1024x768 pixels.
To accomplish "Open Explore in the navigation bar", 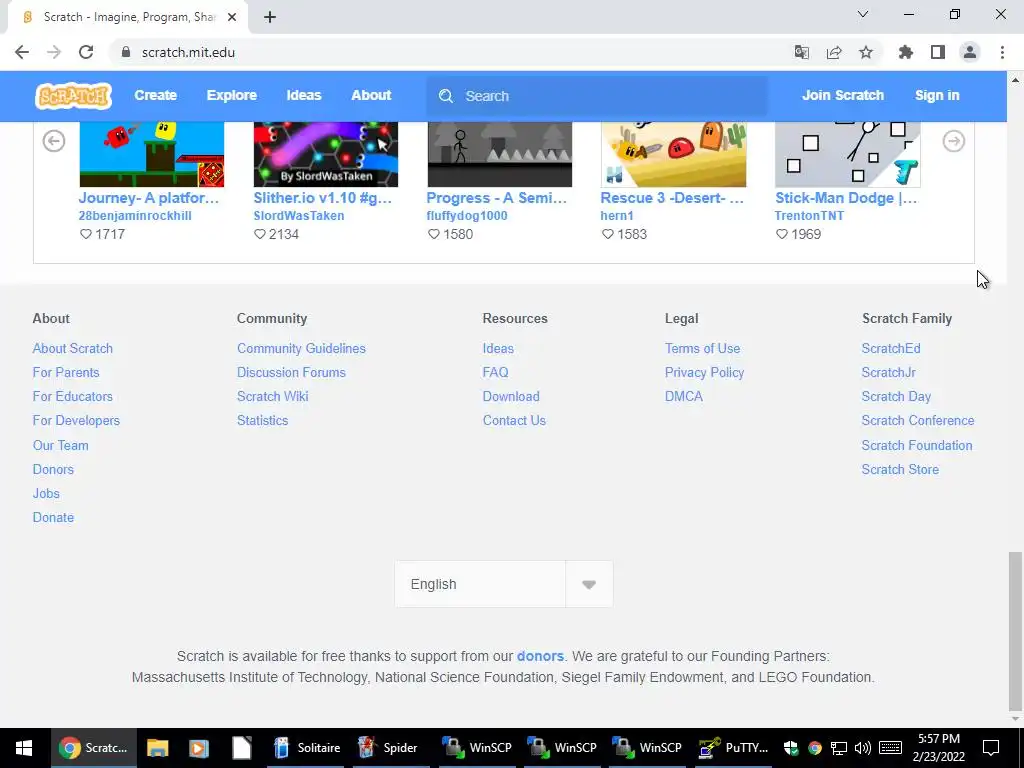I will 232,95.
